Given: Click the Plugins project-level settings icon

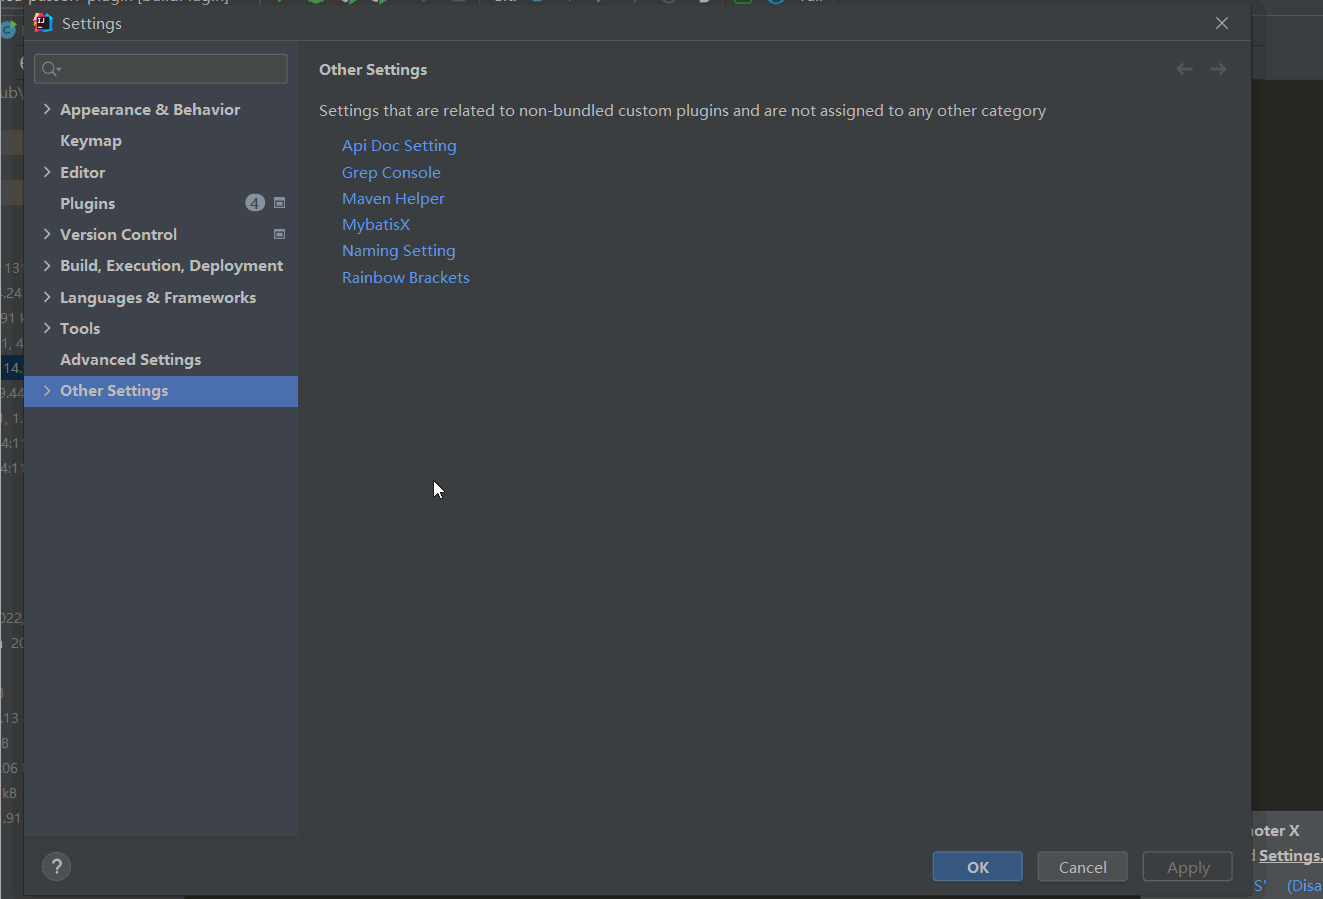Looking at the screenshot, I should [x=280, y=203].
